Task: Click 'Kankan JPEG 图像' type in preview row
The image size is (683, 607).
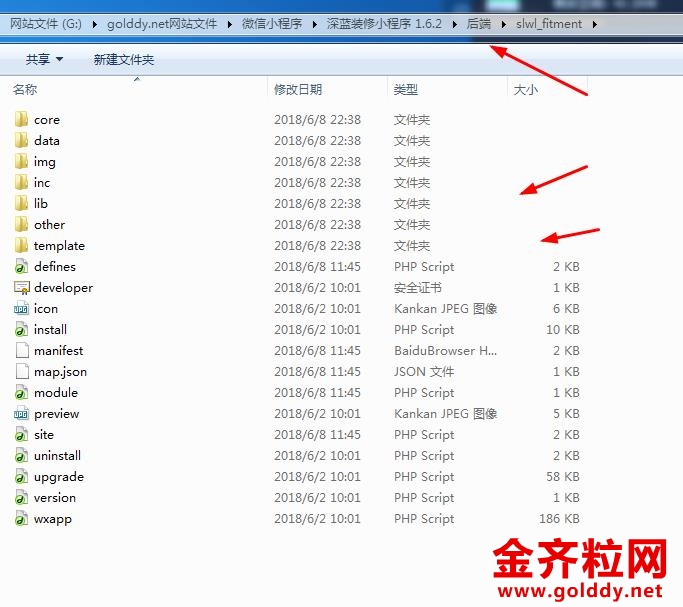Action: click(445, 414)
